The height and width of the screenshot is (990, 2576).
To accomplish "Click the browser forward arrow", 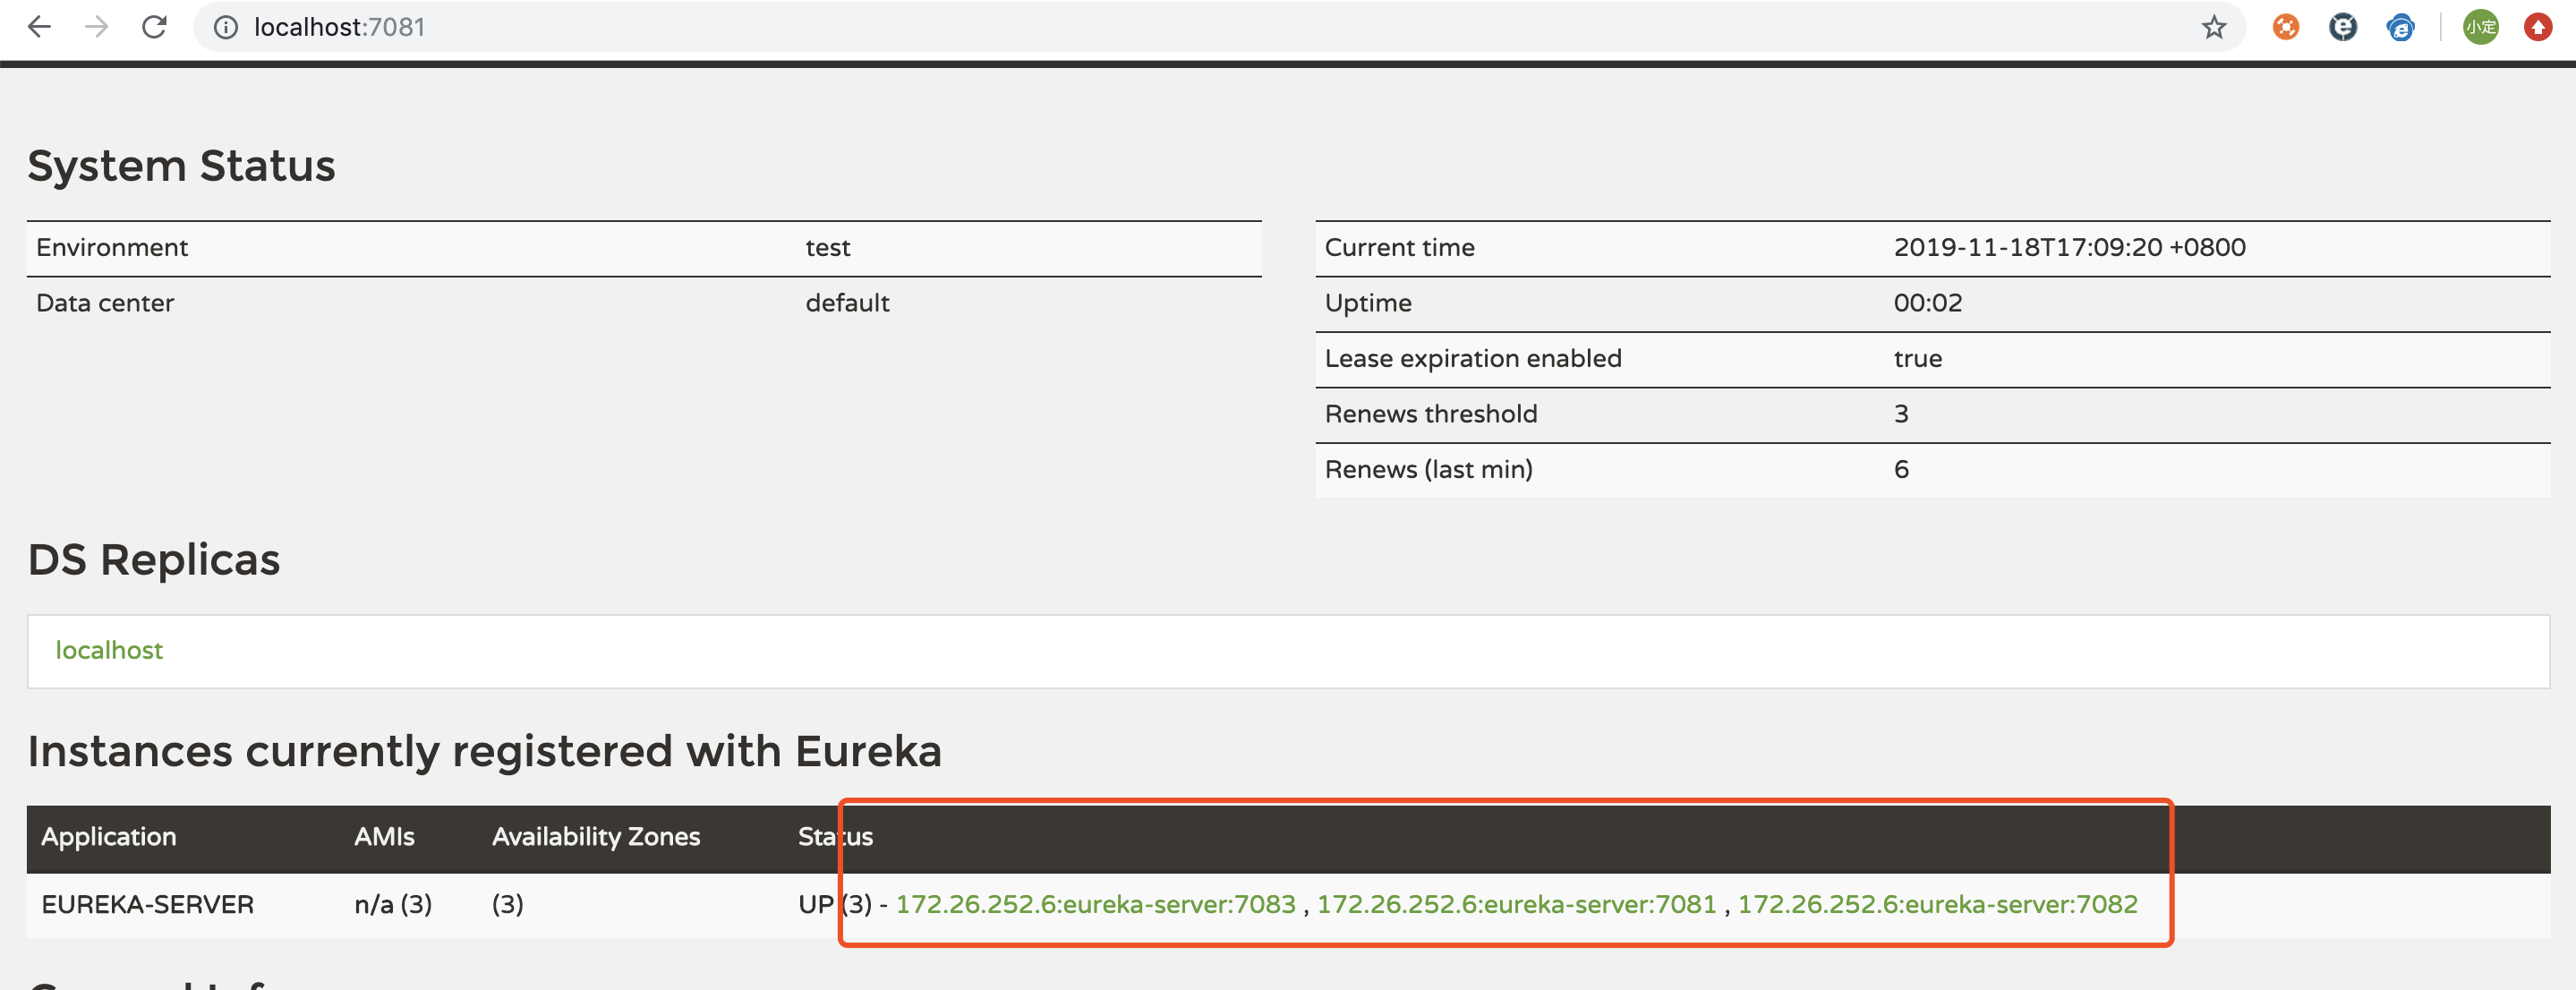I will click(x=97, y=27).
